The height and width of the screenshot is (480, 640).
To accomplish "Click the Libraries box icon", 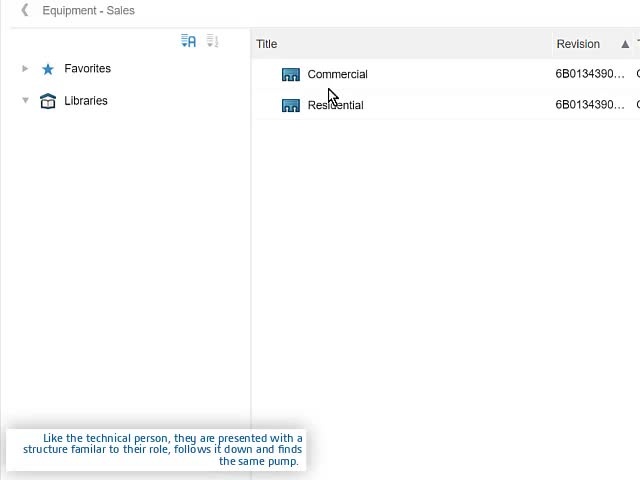I will point(48,101).
